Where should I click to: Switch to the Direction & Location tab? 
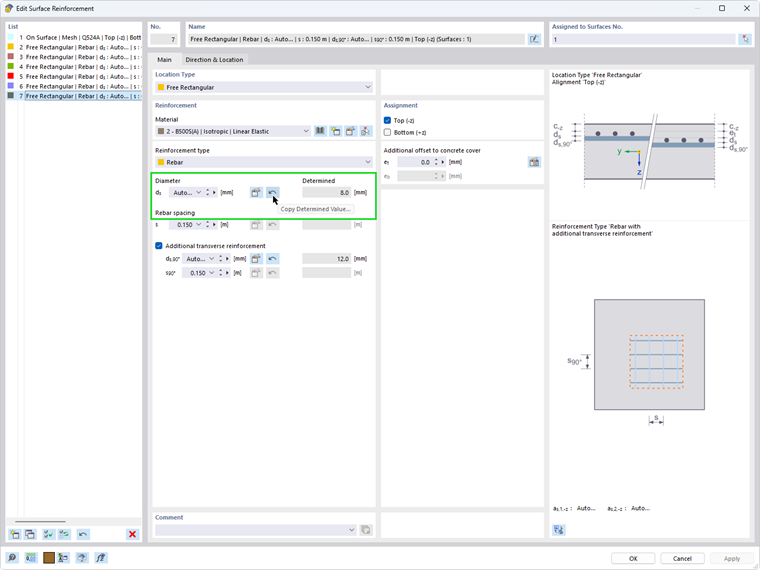coord(214,60)
